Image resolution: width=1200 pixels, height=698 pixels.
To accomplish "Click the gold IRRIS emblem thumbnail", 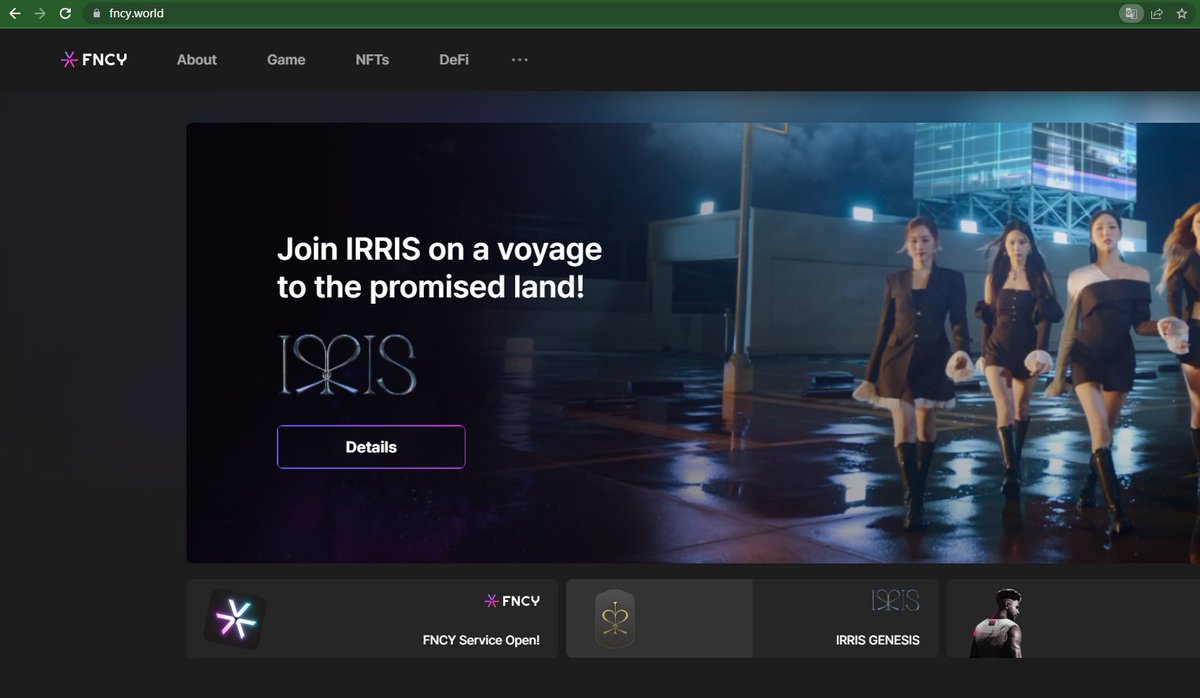I will click(x=614, y=618).
